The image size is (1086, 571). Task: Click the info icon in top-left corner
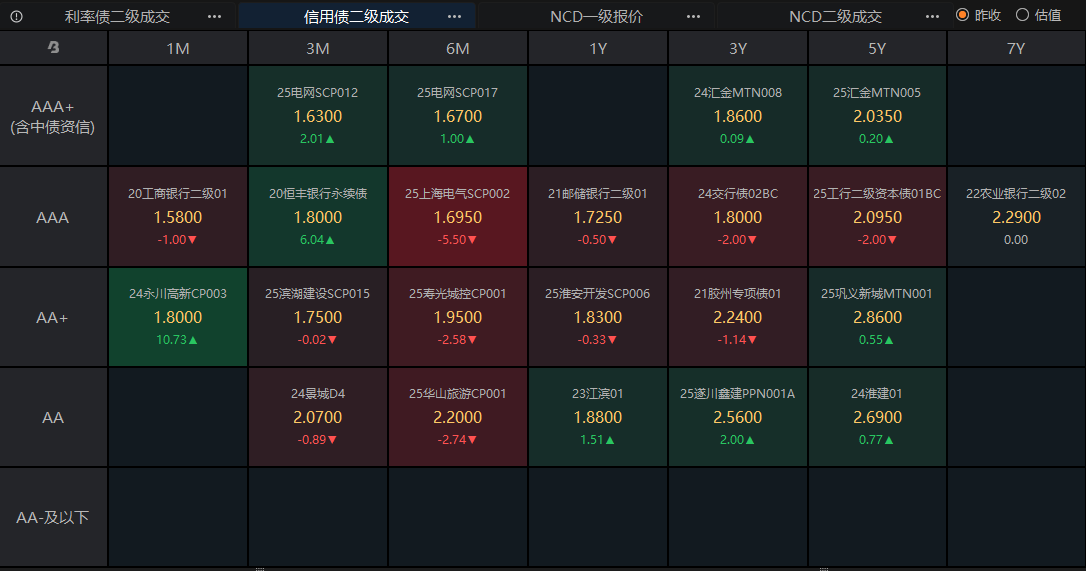pos(16,16)
